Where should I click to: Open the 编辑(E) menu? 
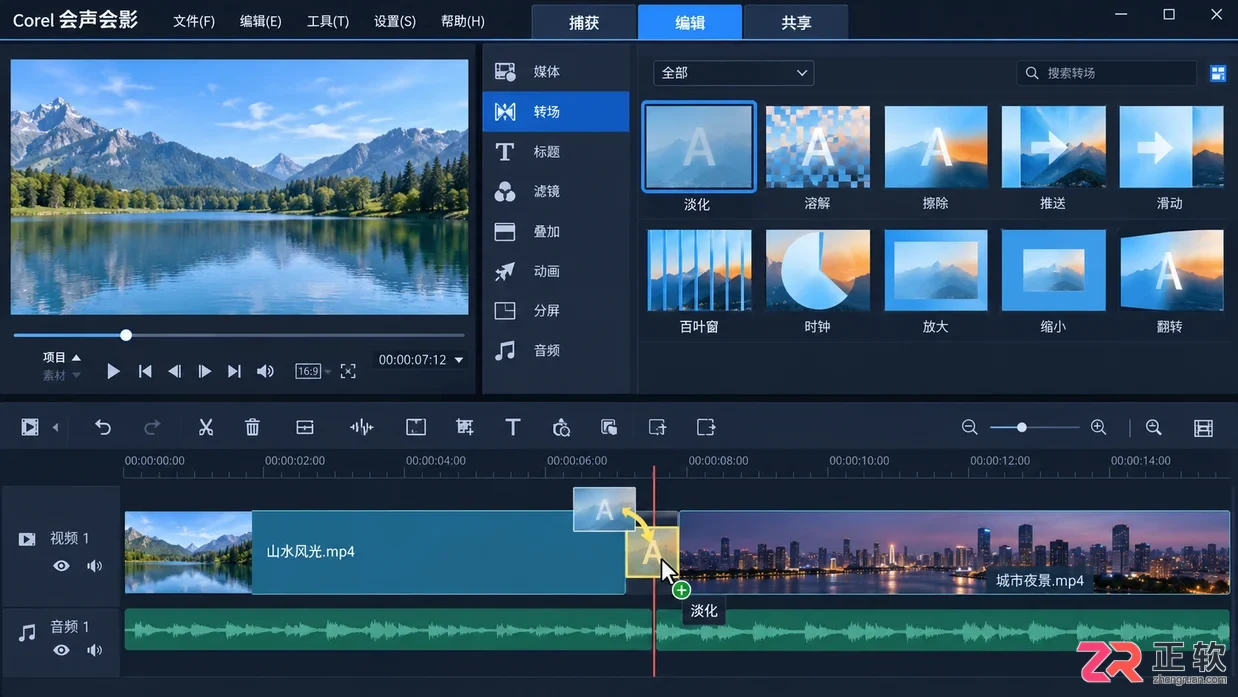tap(261, 21)
